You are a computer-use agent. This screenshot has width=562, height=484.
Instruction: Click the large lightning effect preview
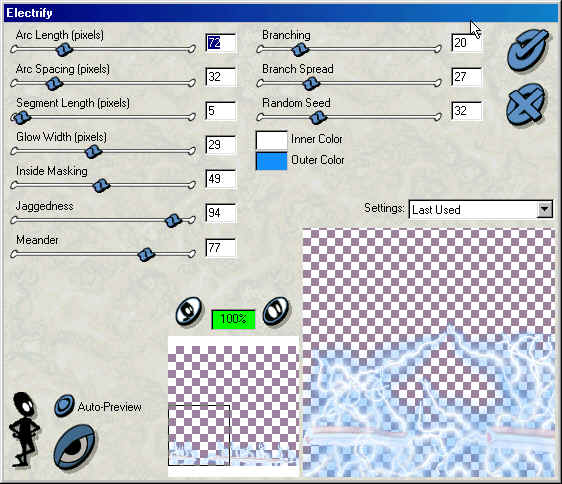[429, 353]
